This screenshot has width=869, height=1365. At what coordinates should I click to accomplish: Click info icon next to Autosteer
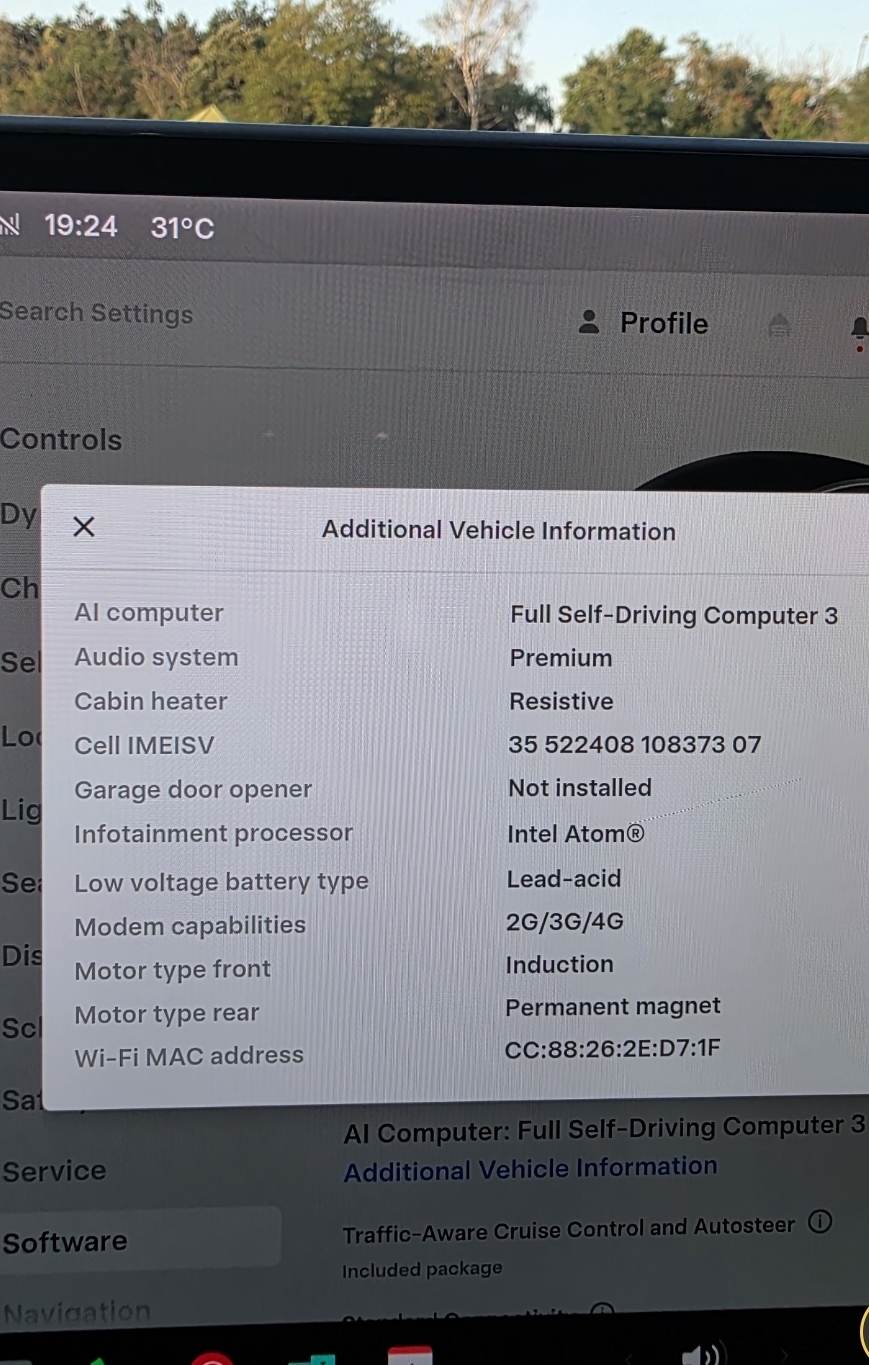pos(819,1222)
